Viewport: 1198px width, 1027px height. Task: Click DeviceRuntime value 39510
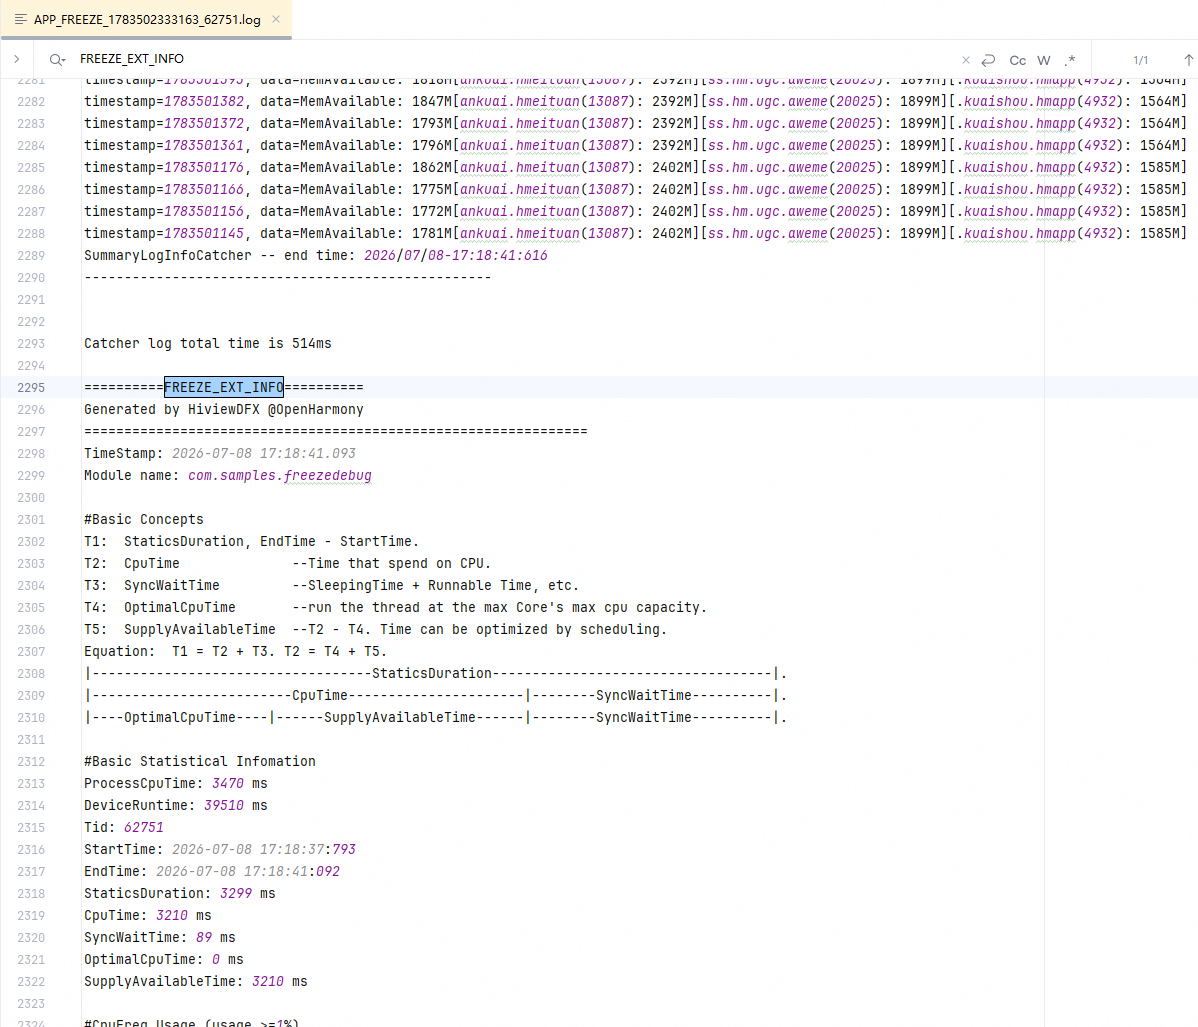click(x=224, y=805)
